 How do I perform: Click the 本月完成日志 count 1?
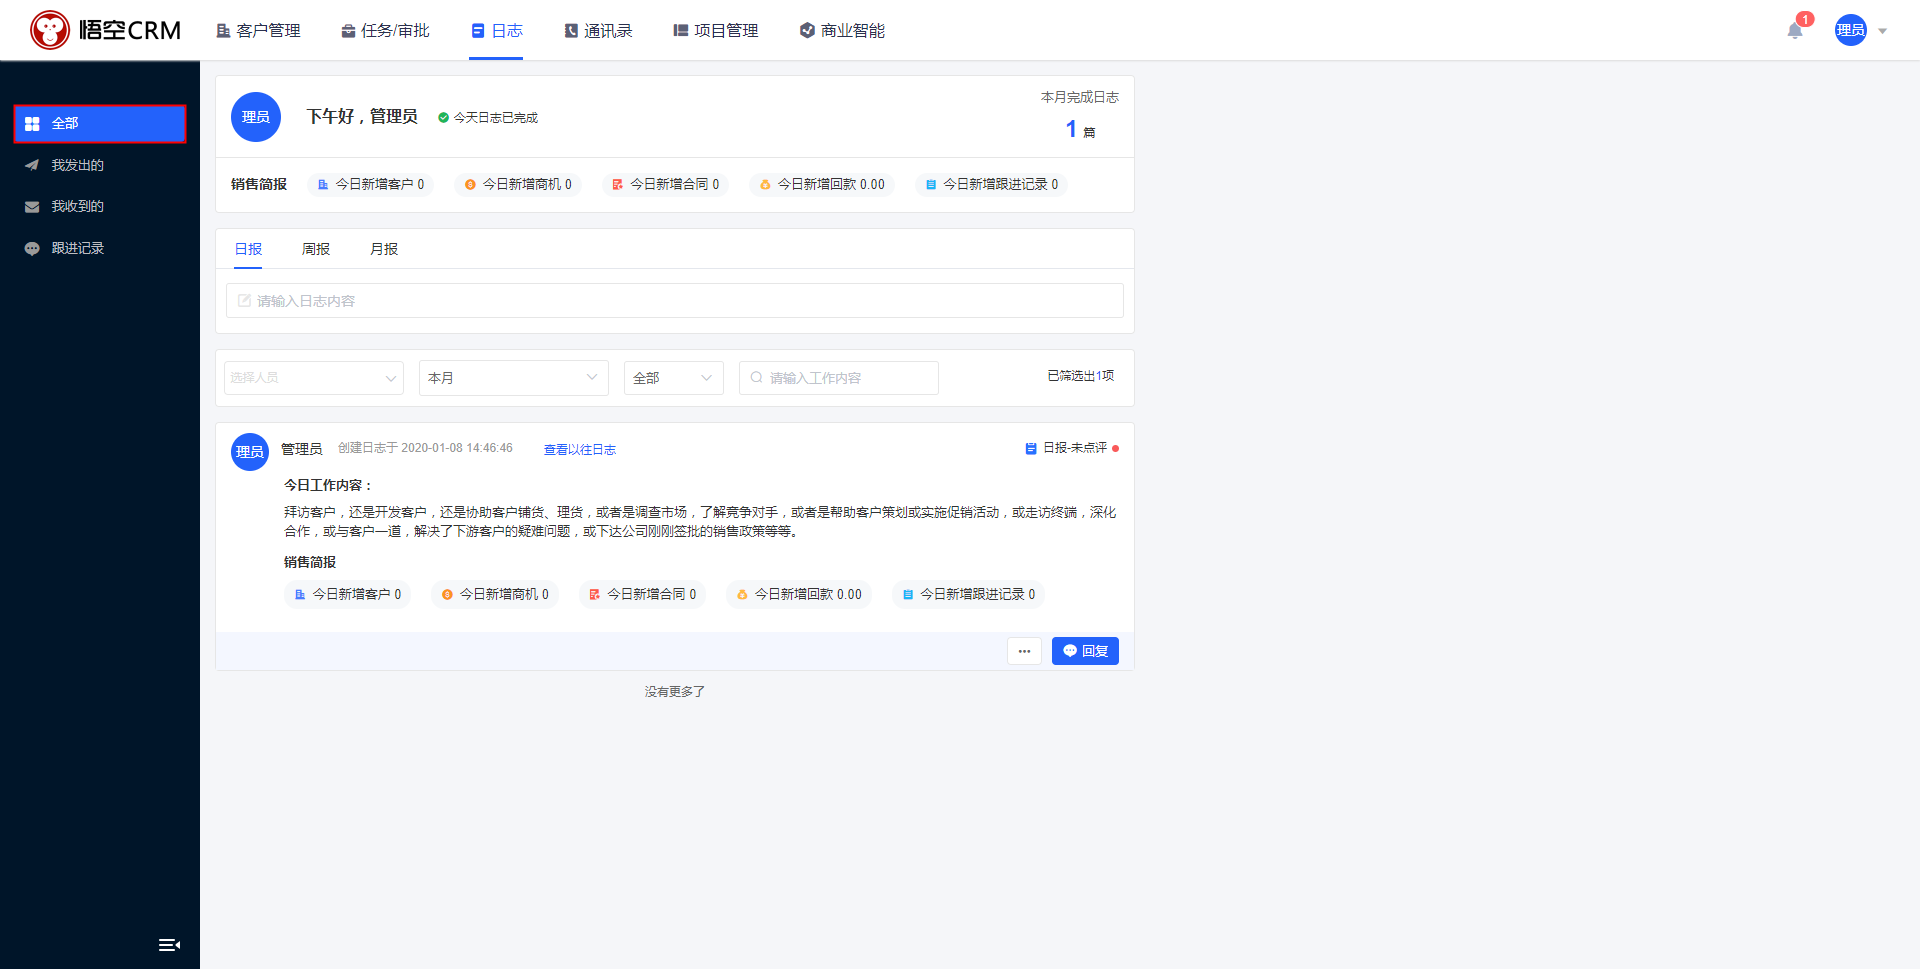(x=1071, y=129)
